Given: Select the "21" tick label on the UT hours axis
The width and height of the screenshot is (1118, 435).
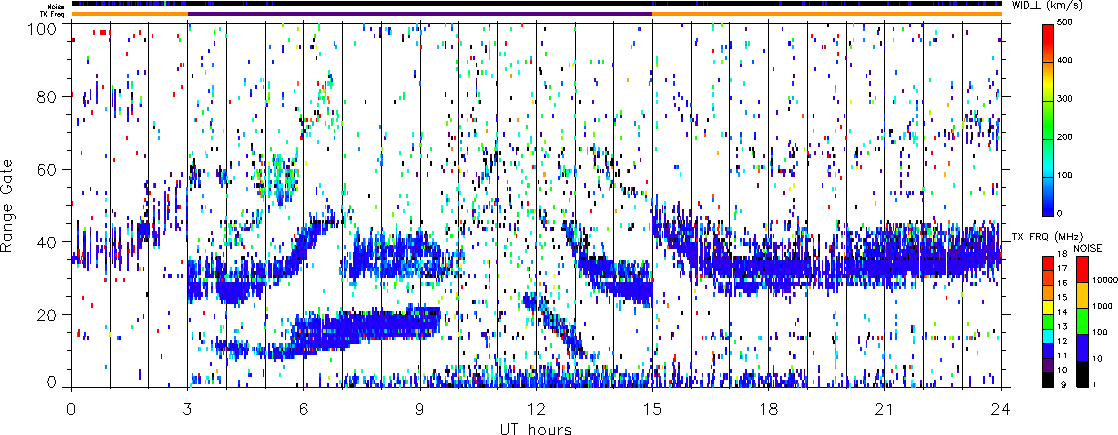Looking at the screenshot, I should 885,407.
